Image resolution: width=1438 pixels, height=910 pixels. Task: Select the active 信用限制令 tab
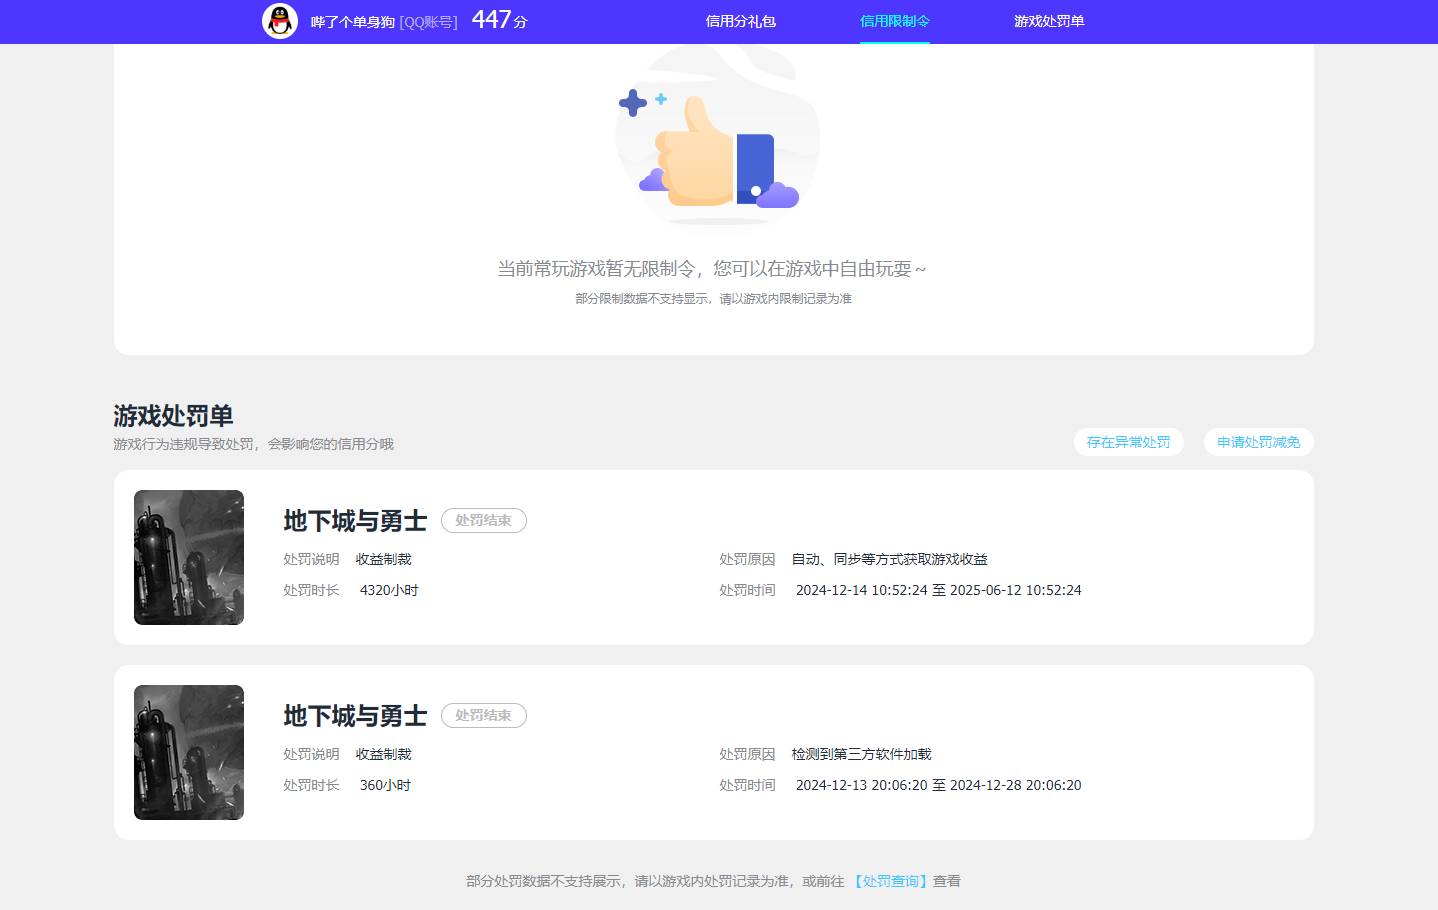point(894,21)
